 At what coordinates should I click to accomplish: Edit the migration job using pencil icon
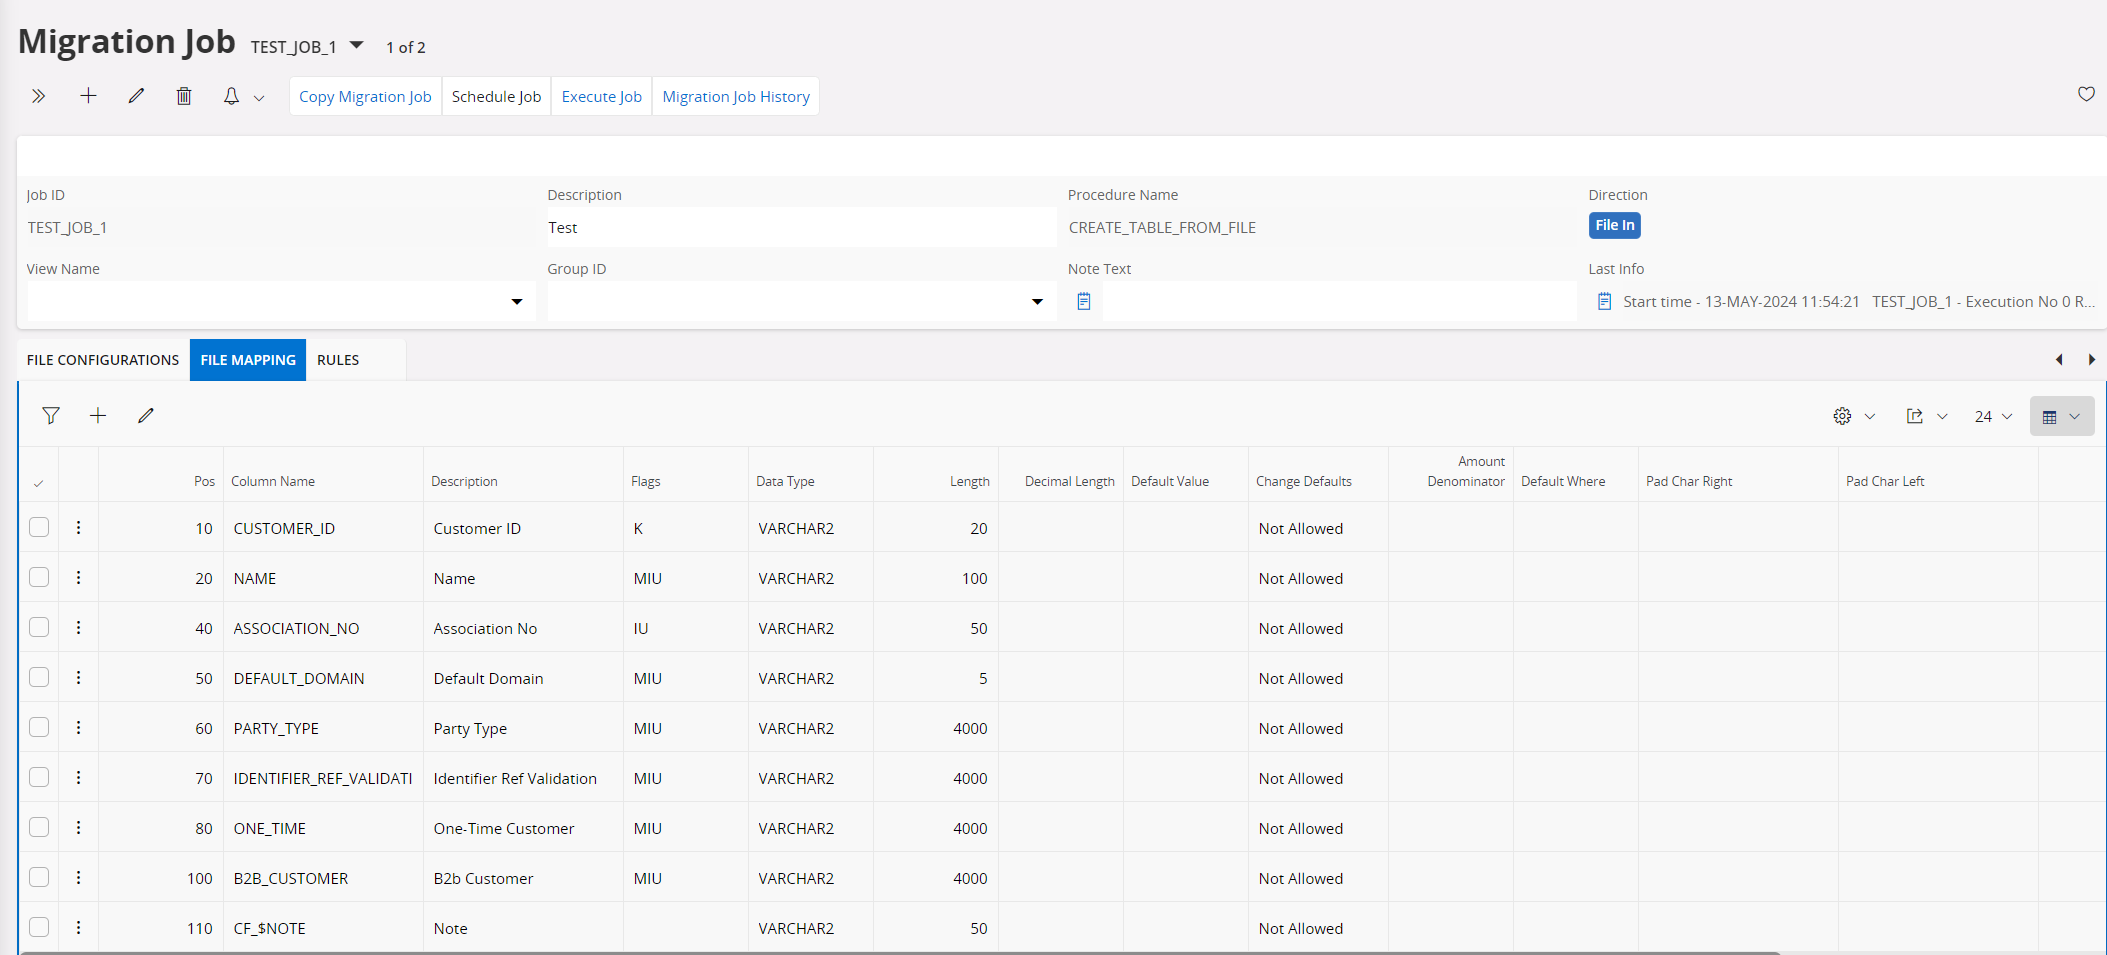click(136, 96)
